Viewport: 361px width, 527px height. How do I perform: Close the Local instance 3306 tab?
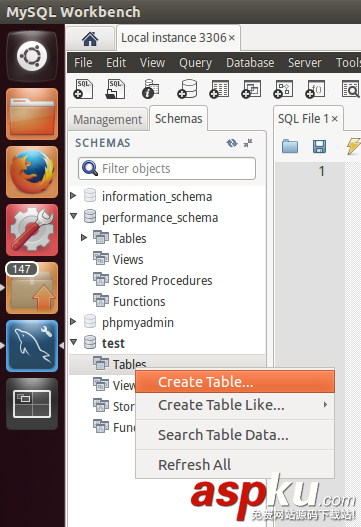point(232,38)
